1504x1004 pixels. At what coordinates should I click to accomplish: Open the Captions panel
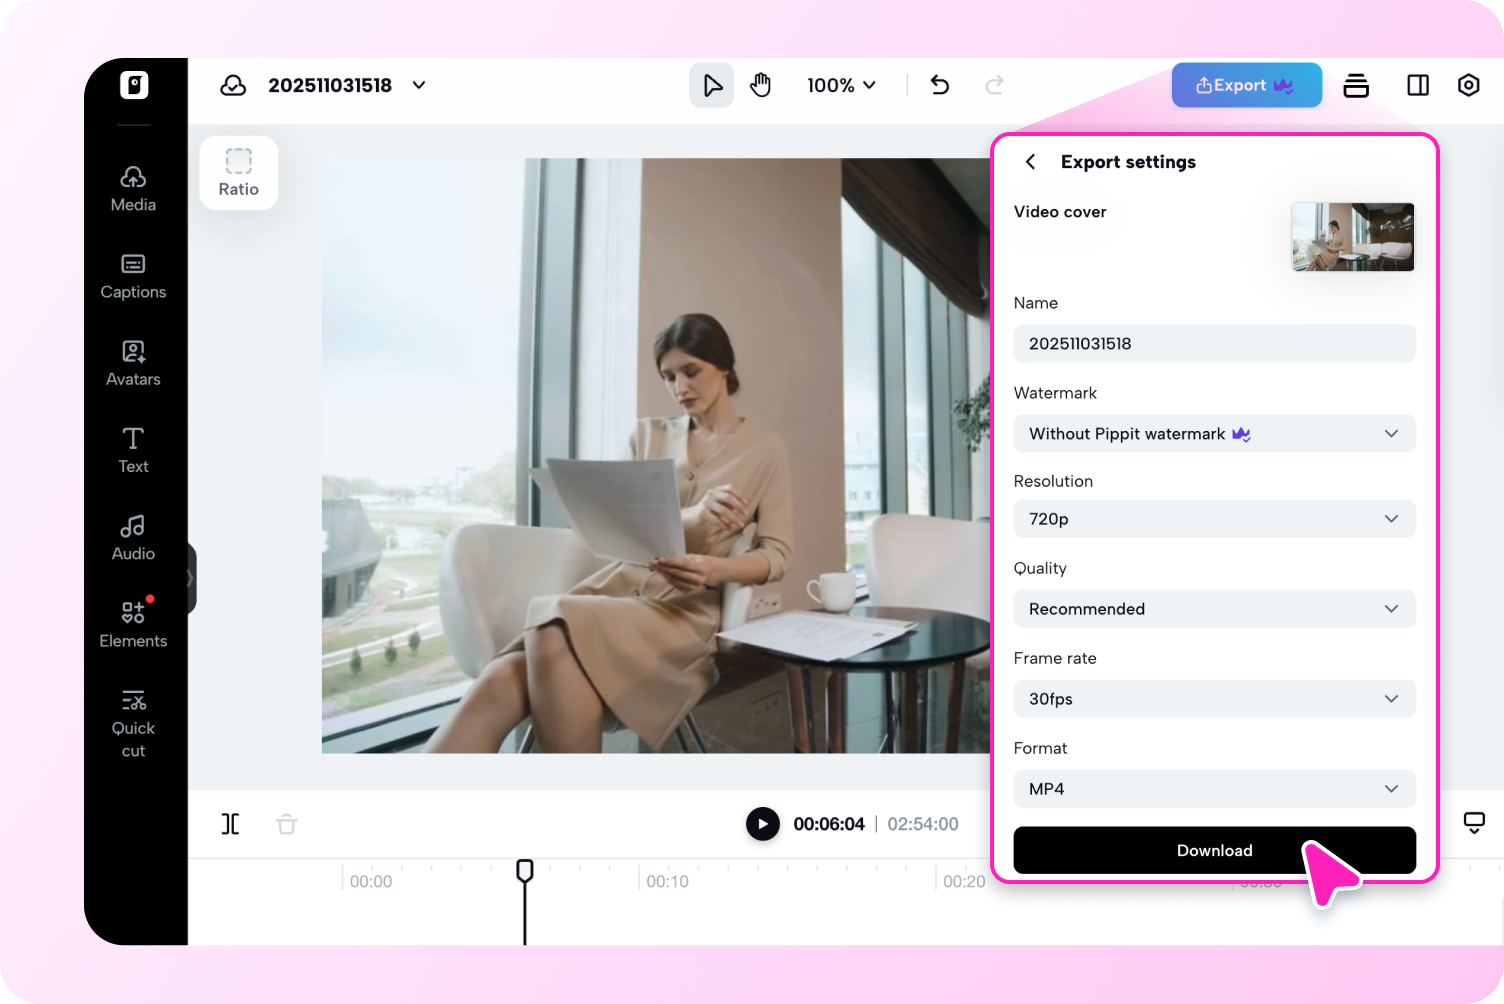[133, 276]
